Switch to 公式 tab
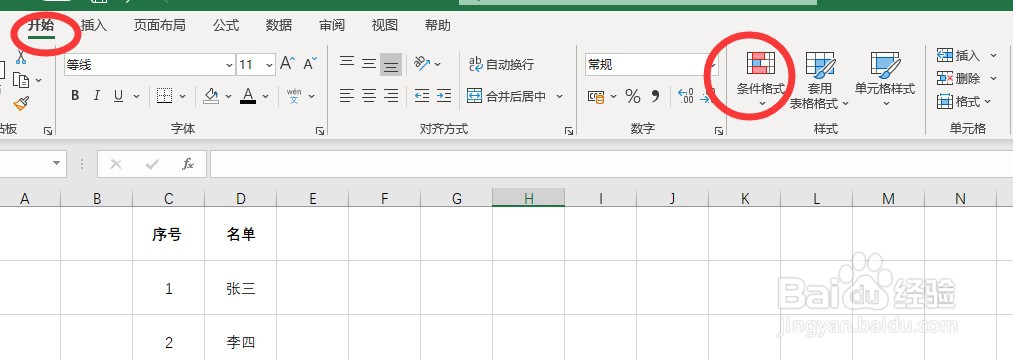This screenshot has height=360, width=1013. (x=226, y=26)
